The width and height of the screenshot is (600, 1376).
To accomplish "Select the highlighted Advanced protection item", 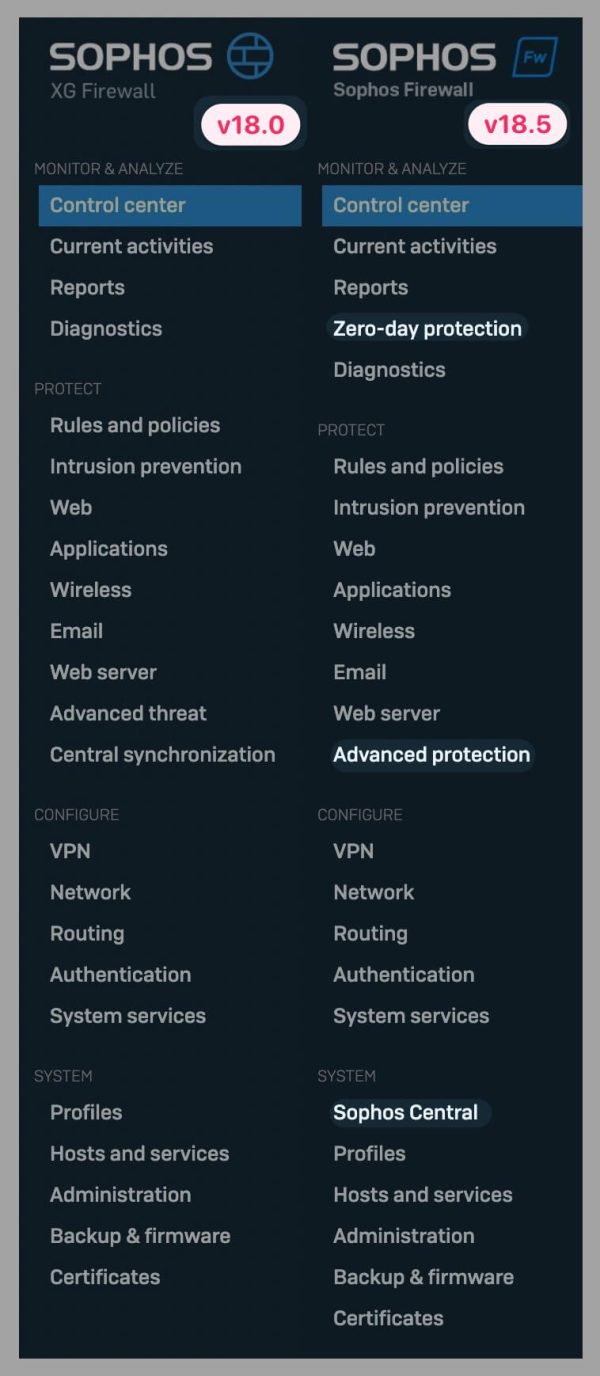I will pyautogui.click(x=432, y=754).
